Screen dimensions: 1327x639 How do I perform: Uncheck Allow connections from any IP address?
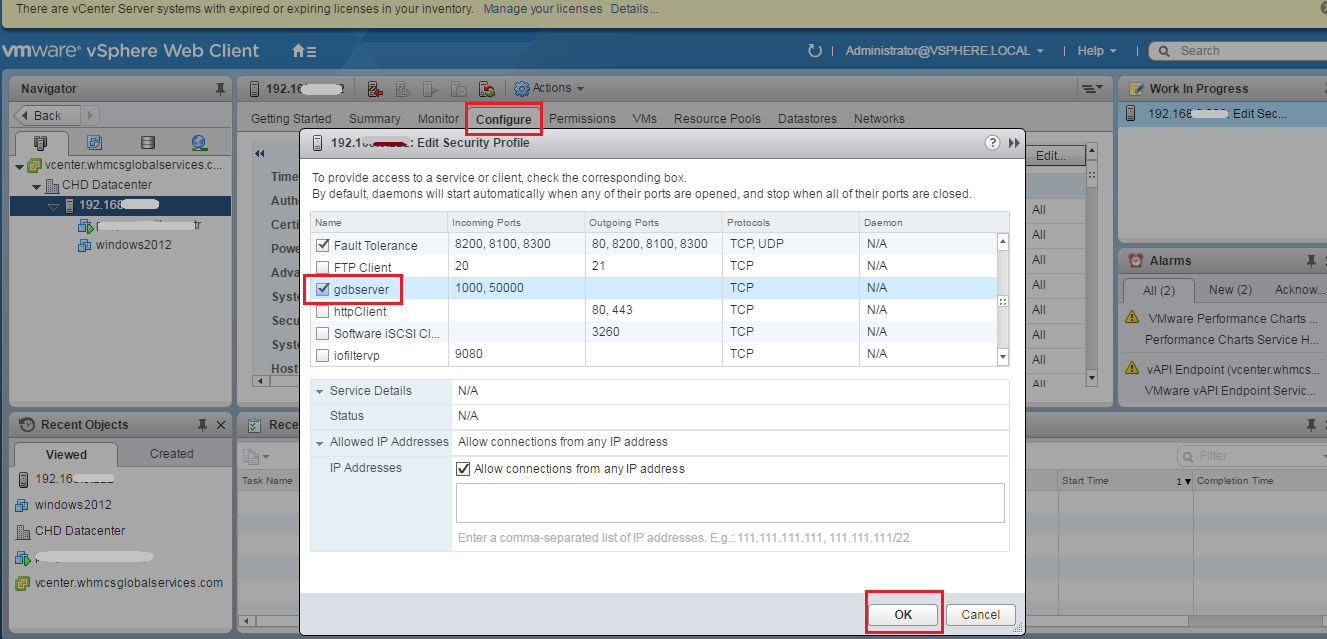(x=463, y=468)
